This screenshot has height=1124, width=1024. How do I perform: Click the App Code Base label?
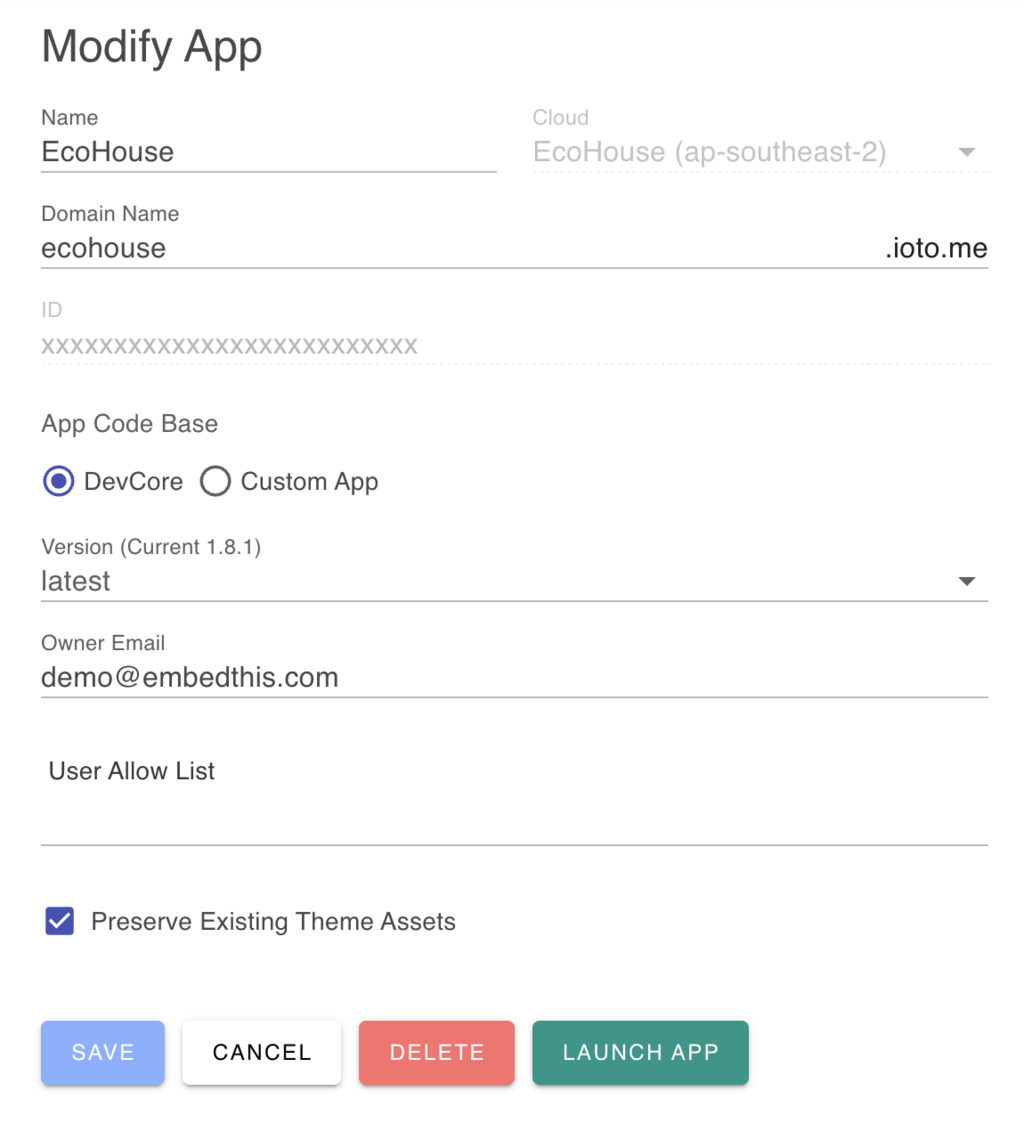[130, 424]
